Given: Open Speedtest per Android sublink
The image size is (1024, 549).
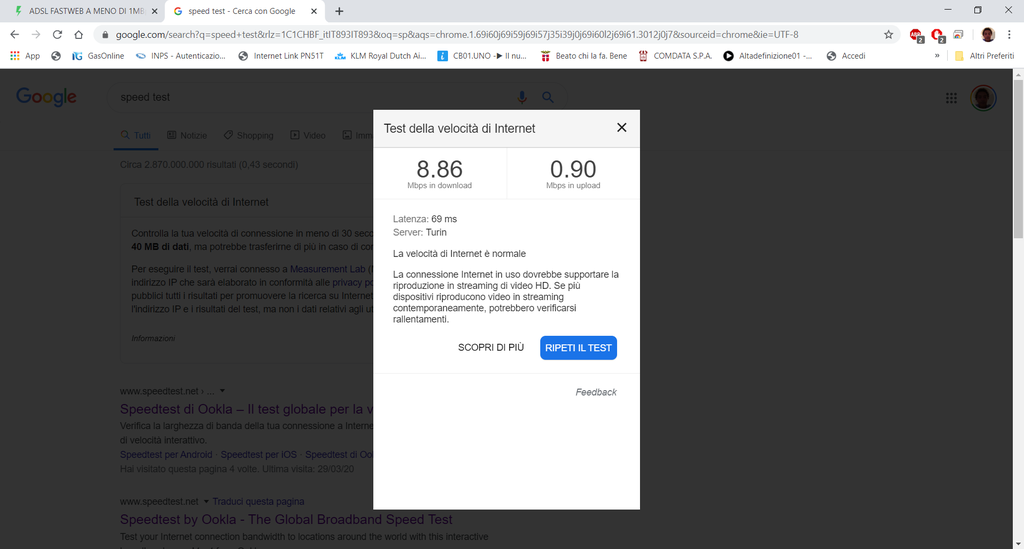Looking at the screenshot, I should click(166, 454).
